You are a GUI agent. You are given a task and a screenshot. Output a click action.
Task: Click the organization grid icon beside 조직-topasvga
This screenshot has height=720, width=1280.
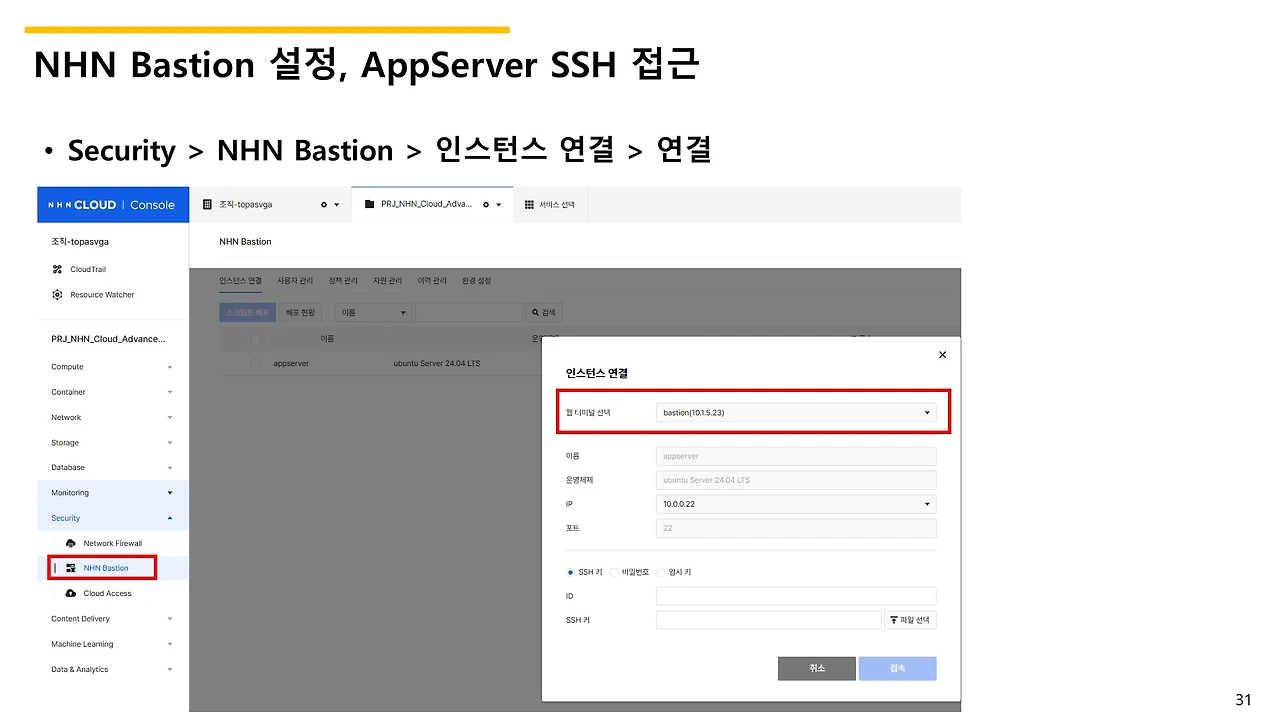207,204
